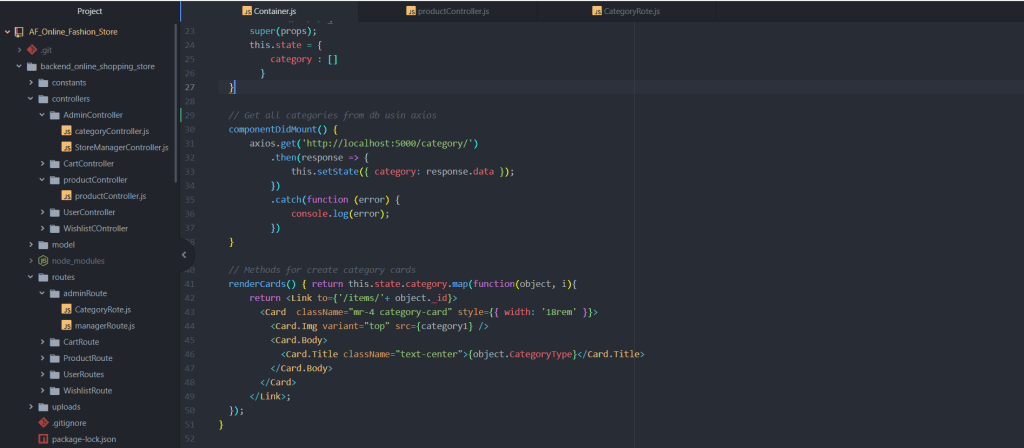Collapse the backend_online_shopping_store folder
Image resolution: width=1024 pixels, height=448 pixels.
coord(19,66)
